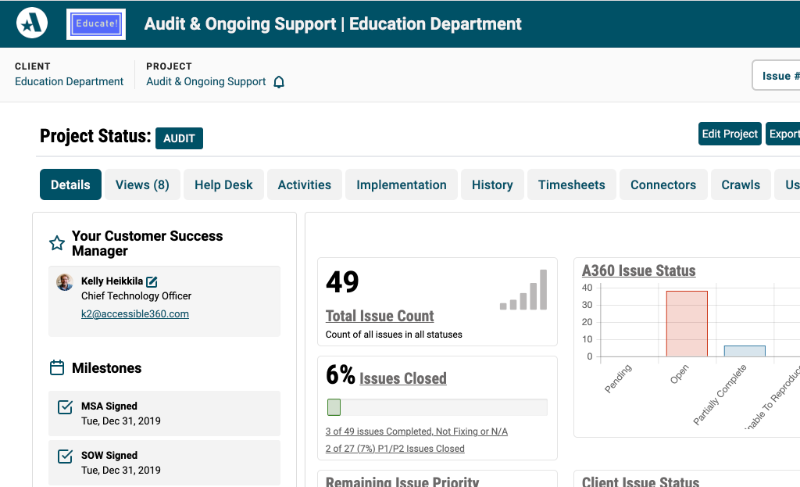Open the Education Department client link
The width and height of the screenshot is (800, 487).
coord(69,82)
